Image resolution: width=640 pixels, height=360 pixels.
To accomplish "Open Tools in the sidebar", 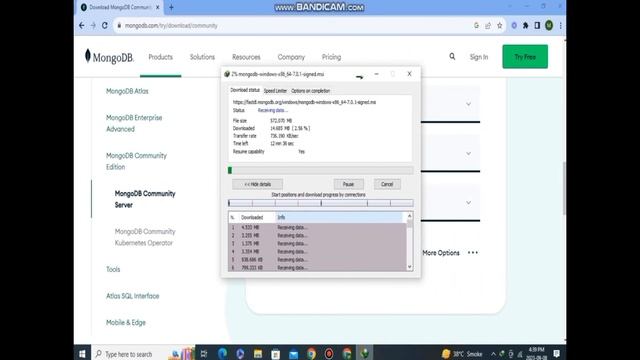I will point(113,269).
